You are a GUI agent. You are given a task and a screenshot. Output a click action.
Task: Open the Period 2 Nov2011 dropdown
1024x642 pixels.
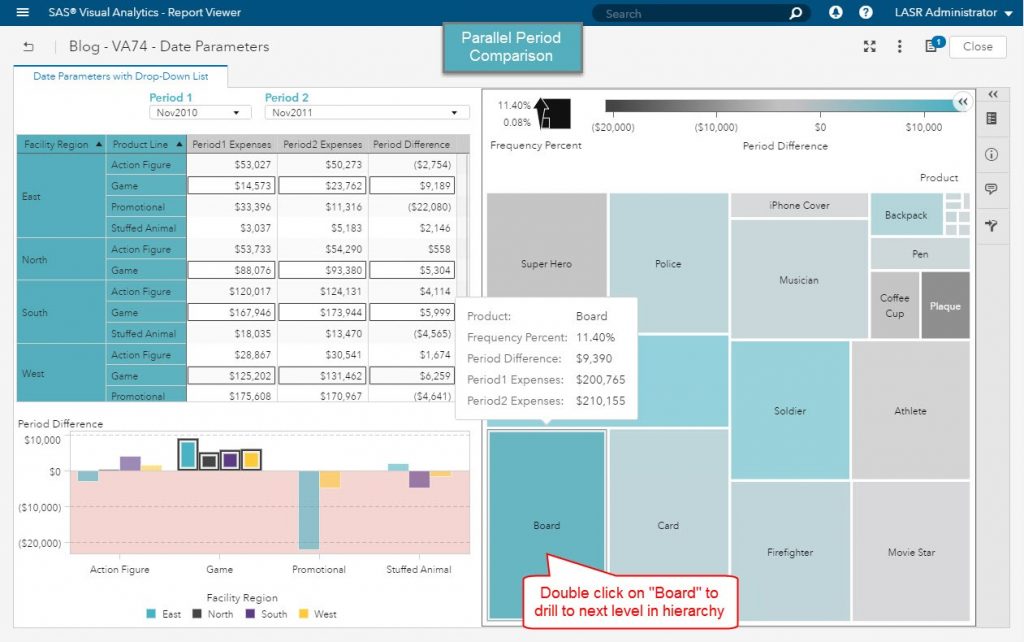click(367, 113)
